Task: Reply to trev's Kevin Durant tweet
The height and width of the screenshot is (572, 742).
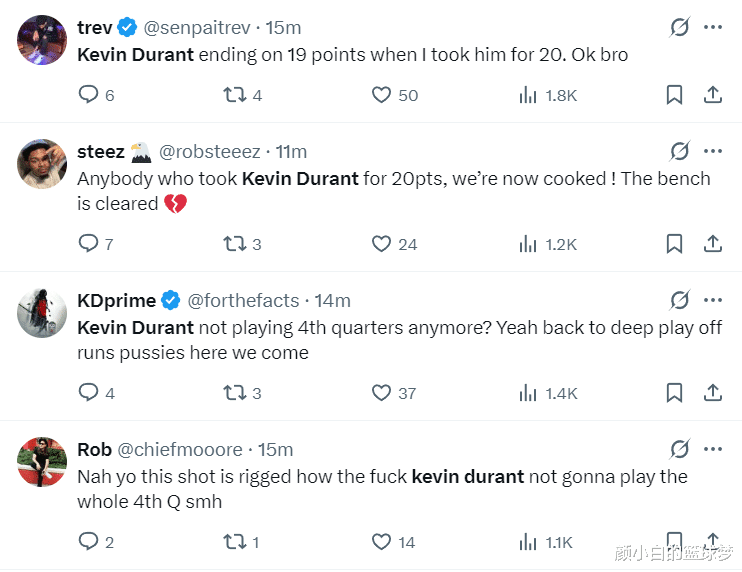Action: click(x=88, y=95)
